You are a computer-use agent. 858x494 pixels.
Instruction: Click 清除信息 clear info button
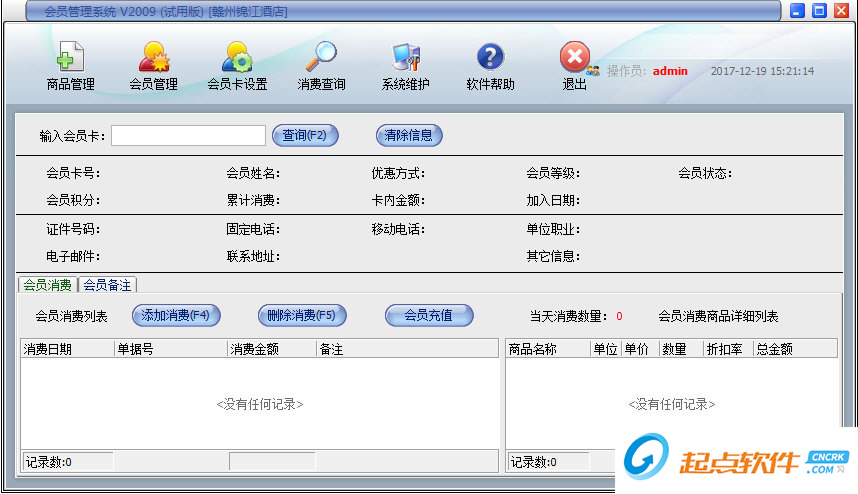click(409, 135)
